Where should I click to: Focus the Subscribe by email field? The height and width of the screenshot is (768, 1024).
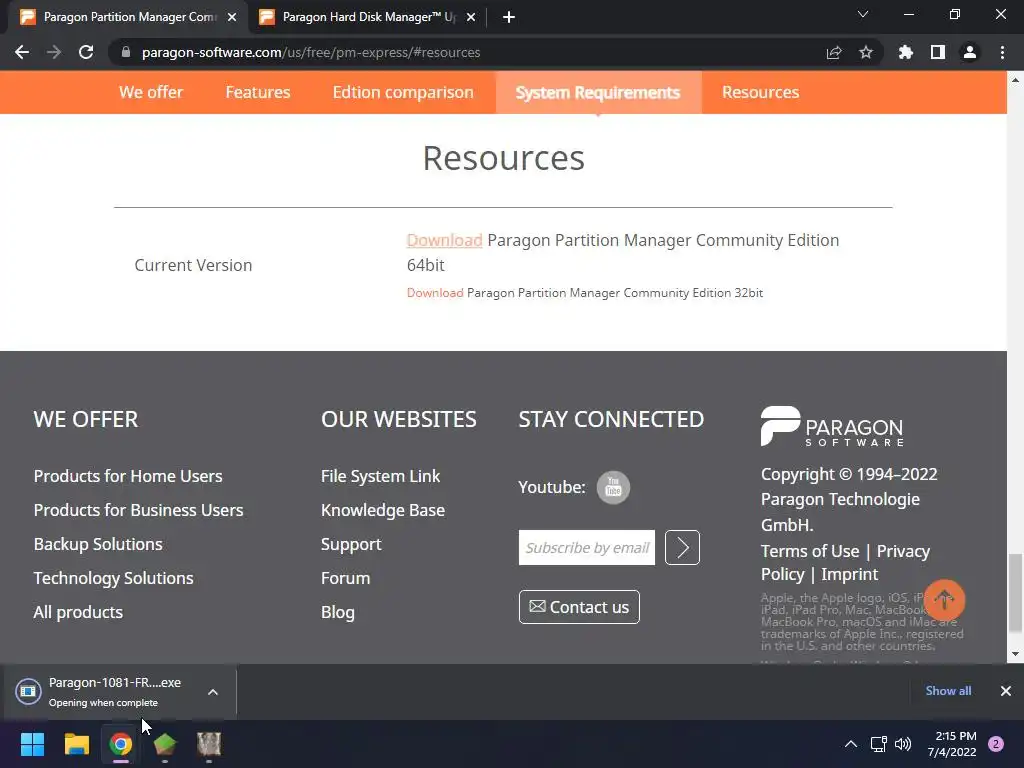click(586, 547)
